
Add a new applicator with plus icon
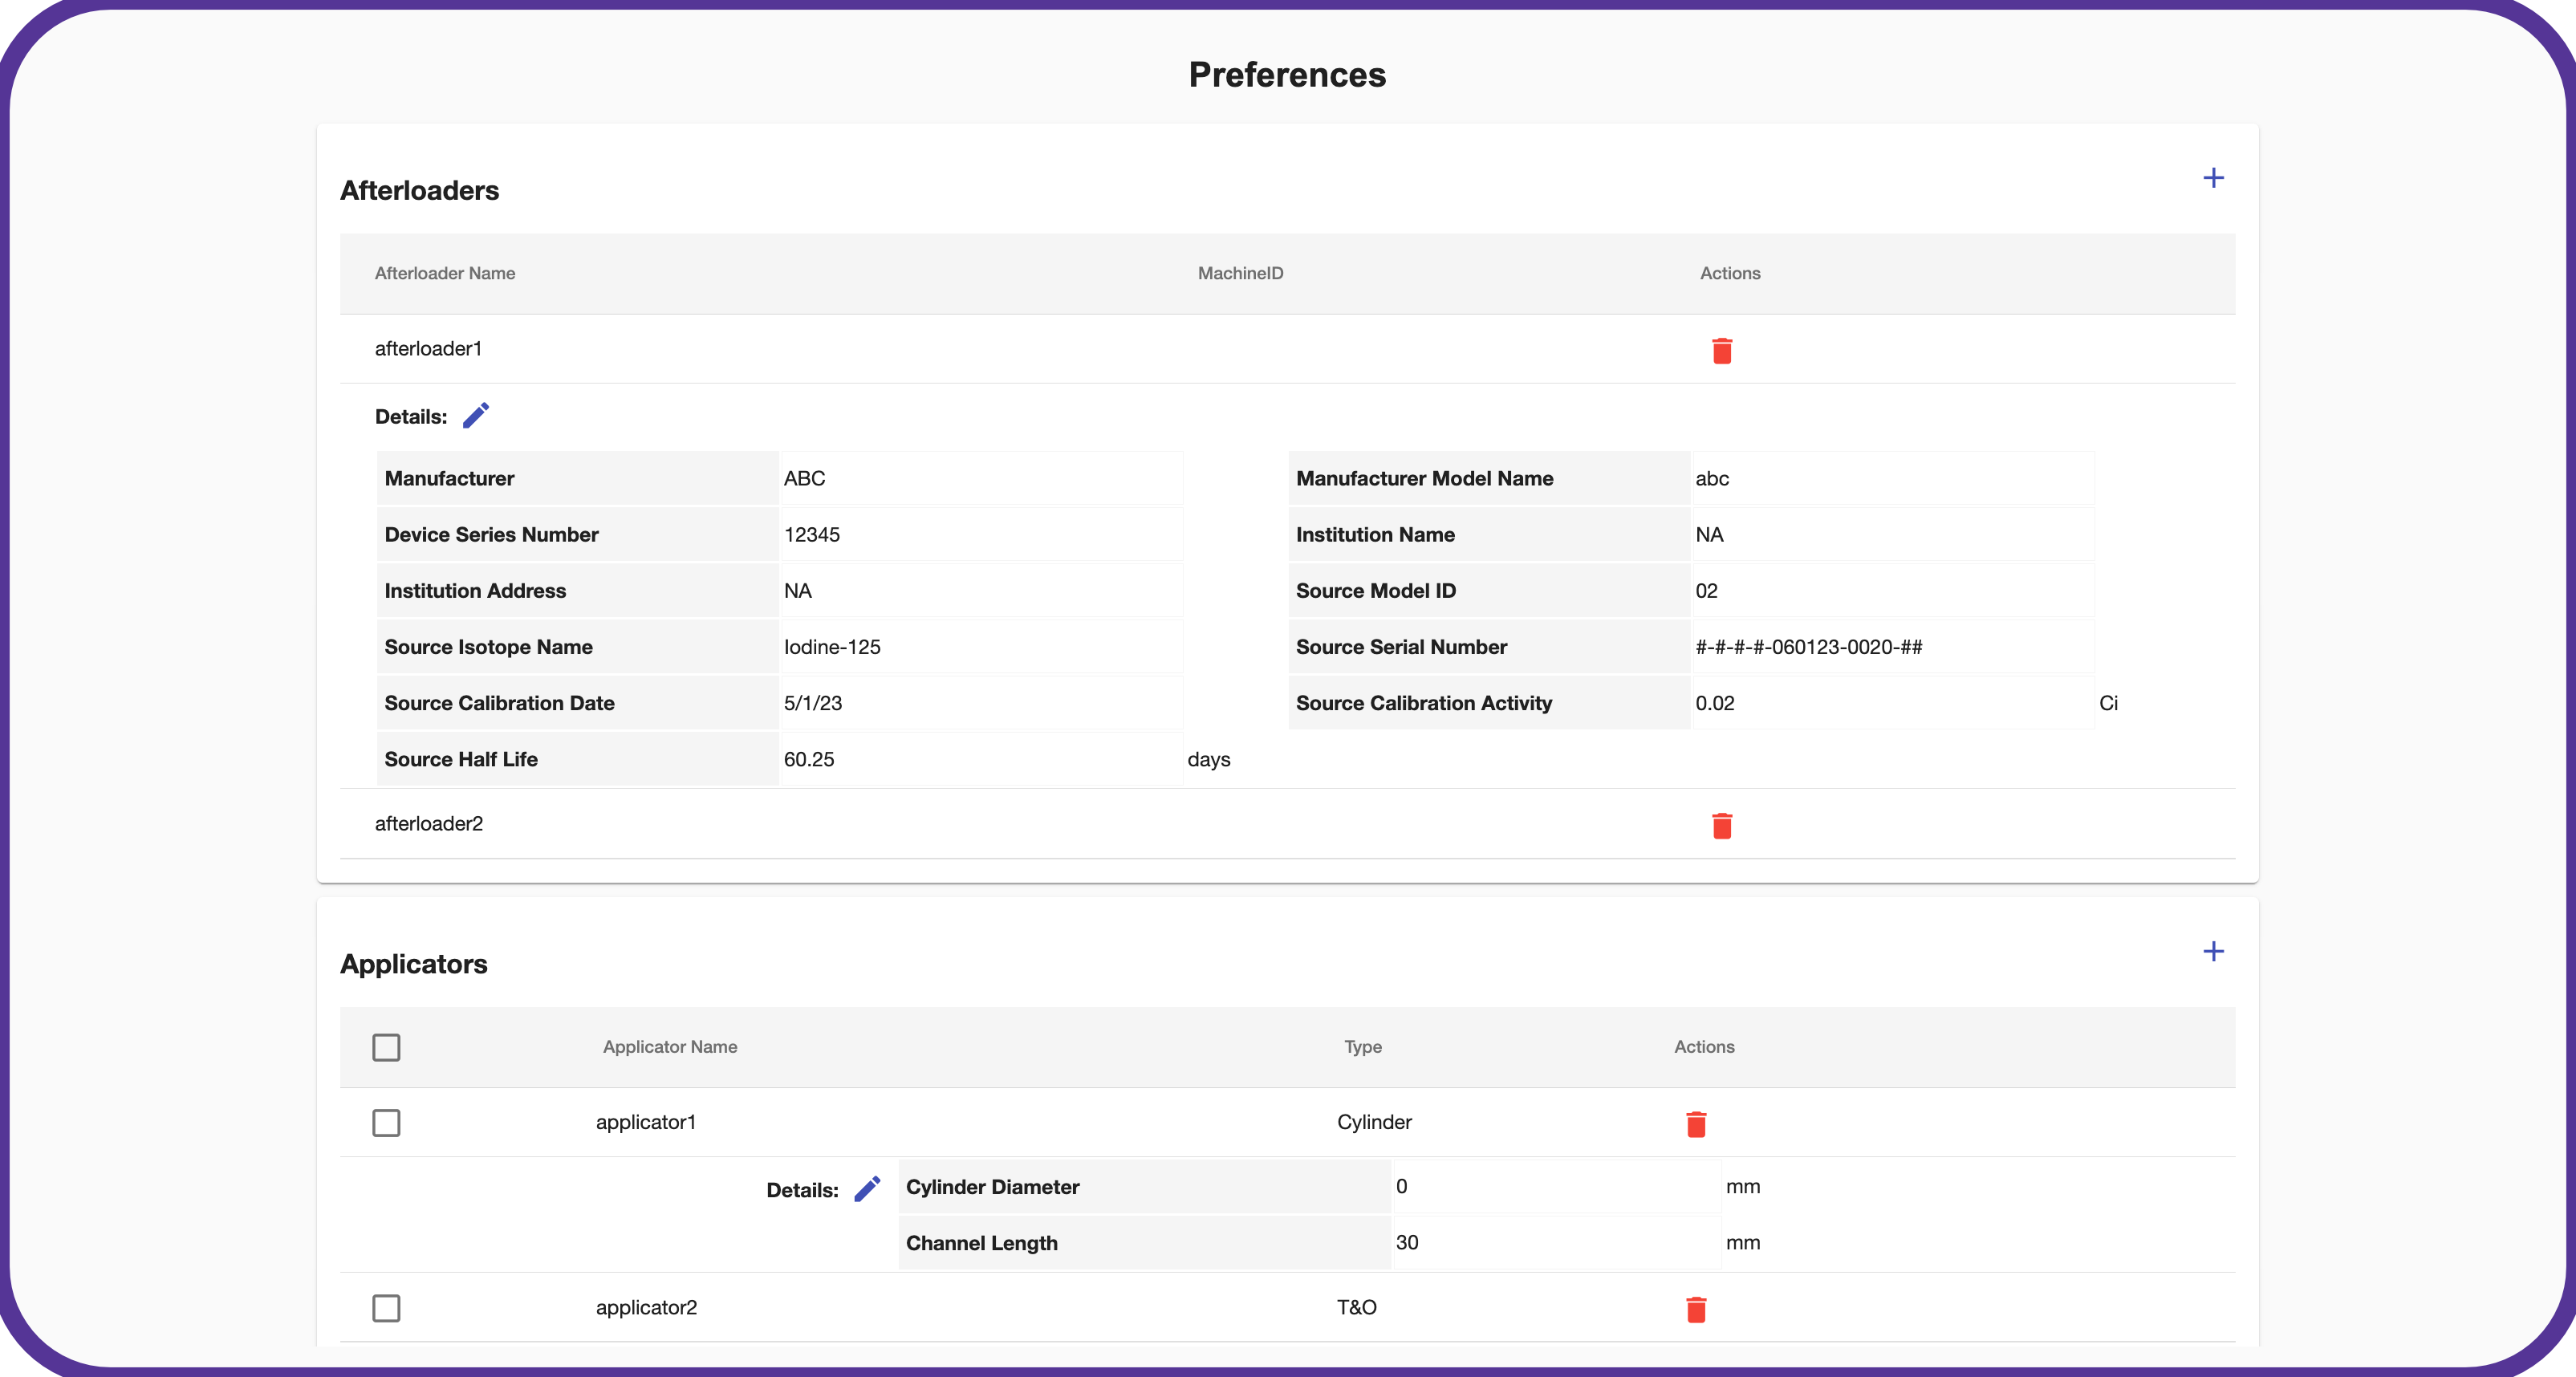coord(2213,951)
